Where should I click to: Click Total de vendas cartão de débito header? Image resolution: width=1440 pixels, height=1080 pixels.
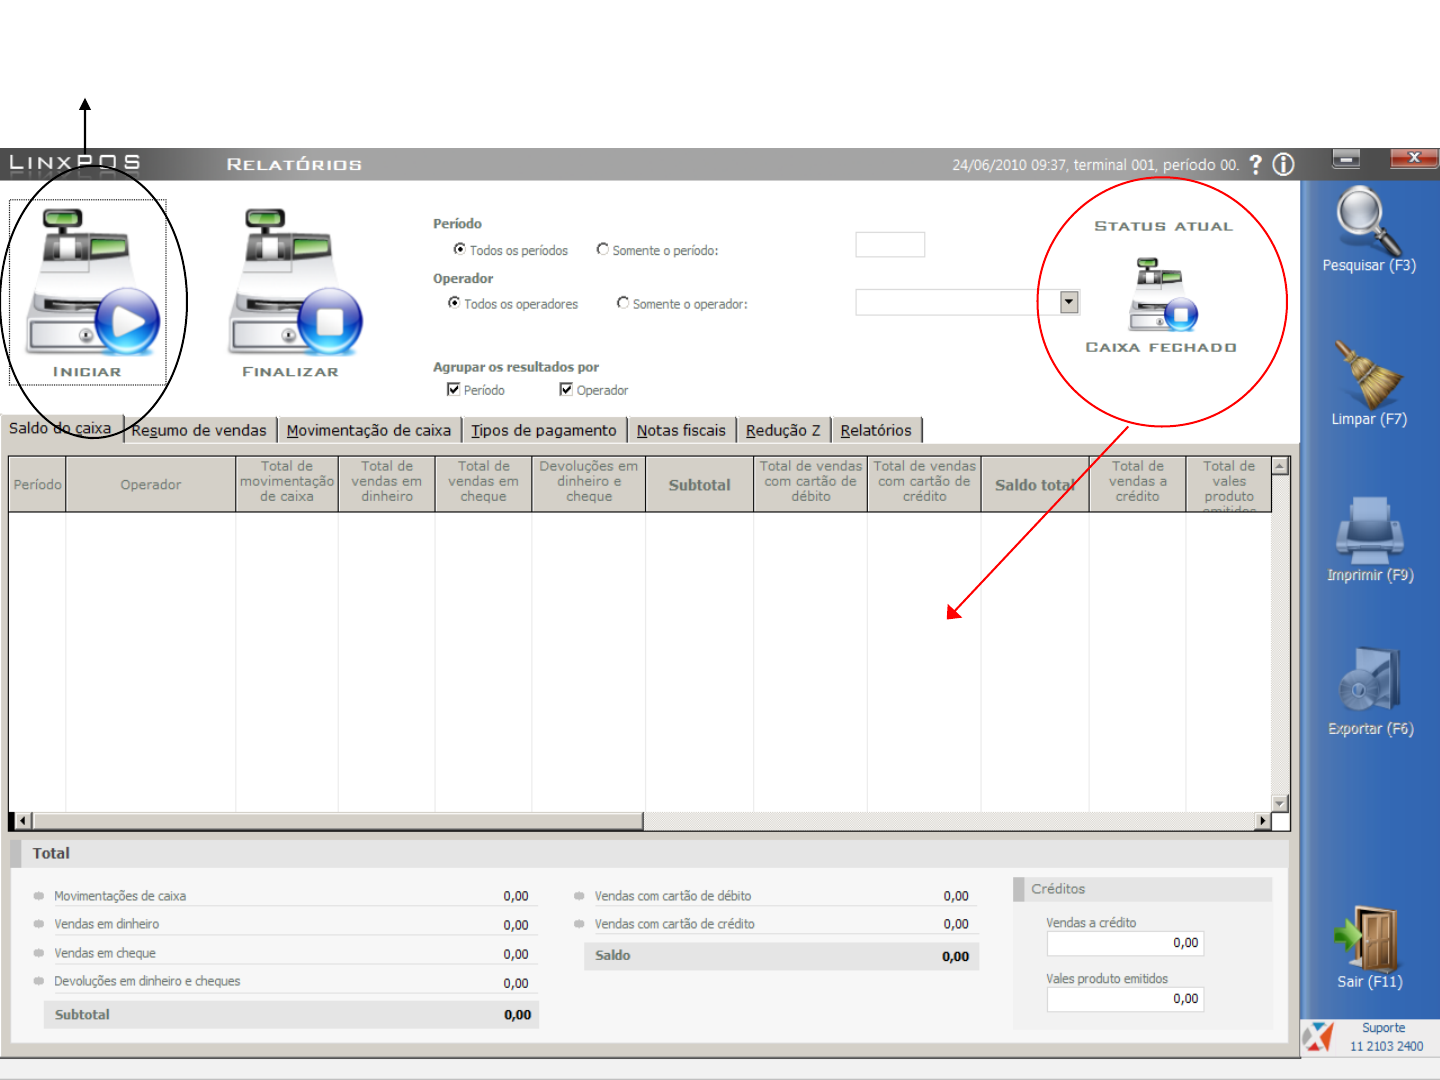[x=811, y=485]
